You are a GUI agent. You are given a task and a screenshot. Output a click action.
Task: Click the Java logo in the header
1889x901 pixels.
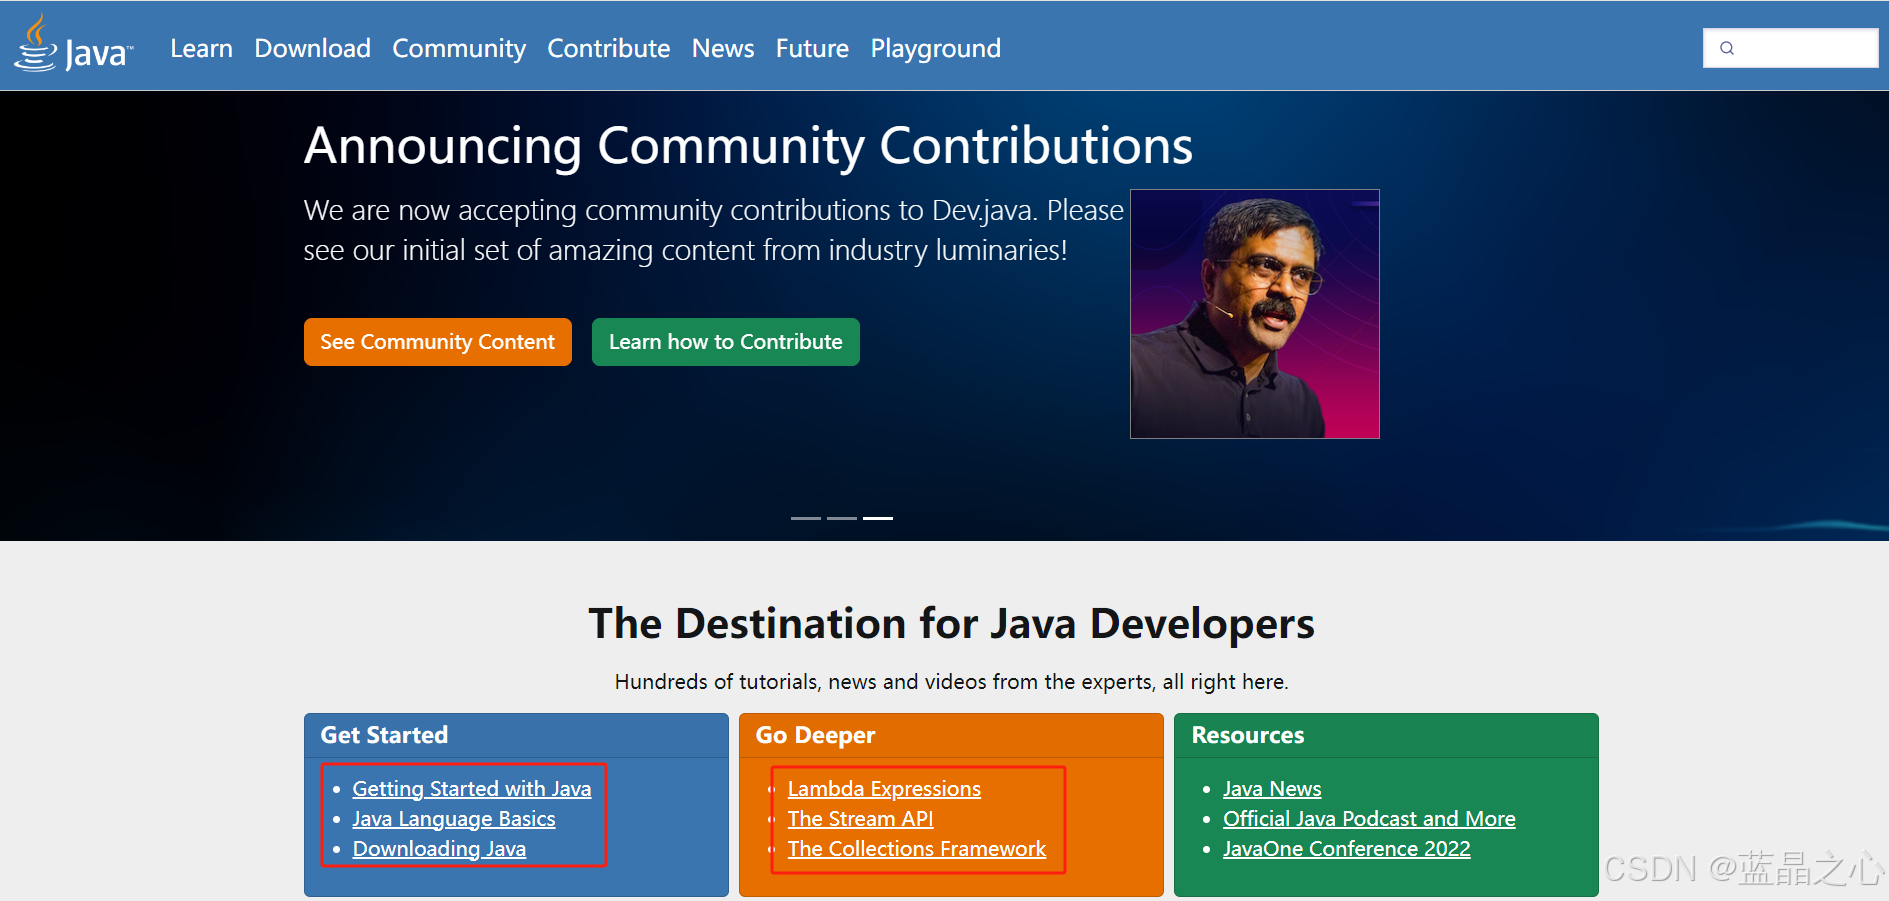(x=73, y=44)
